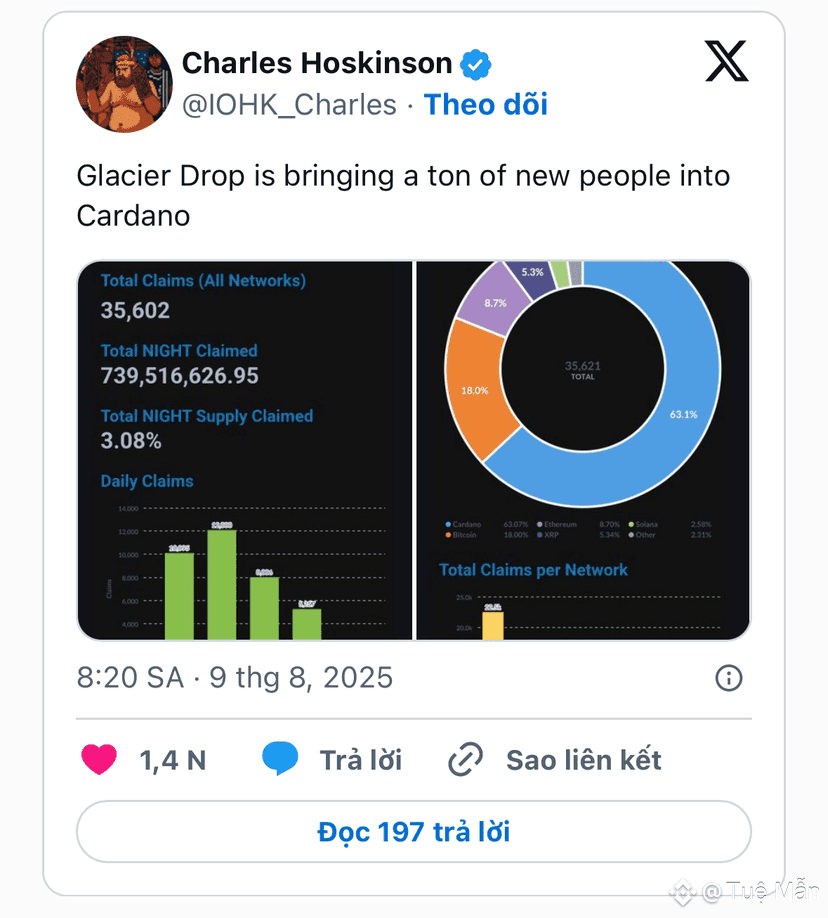Open the X logo icon

coord(726,61)
